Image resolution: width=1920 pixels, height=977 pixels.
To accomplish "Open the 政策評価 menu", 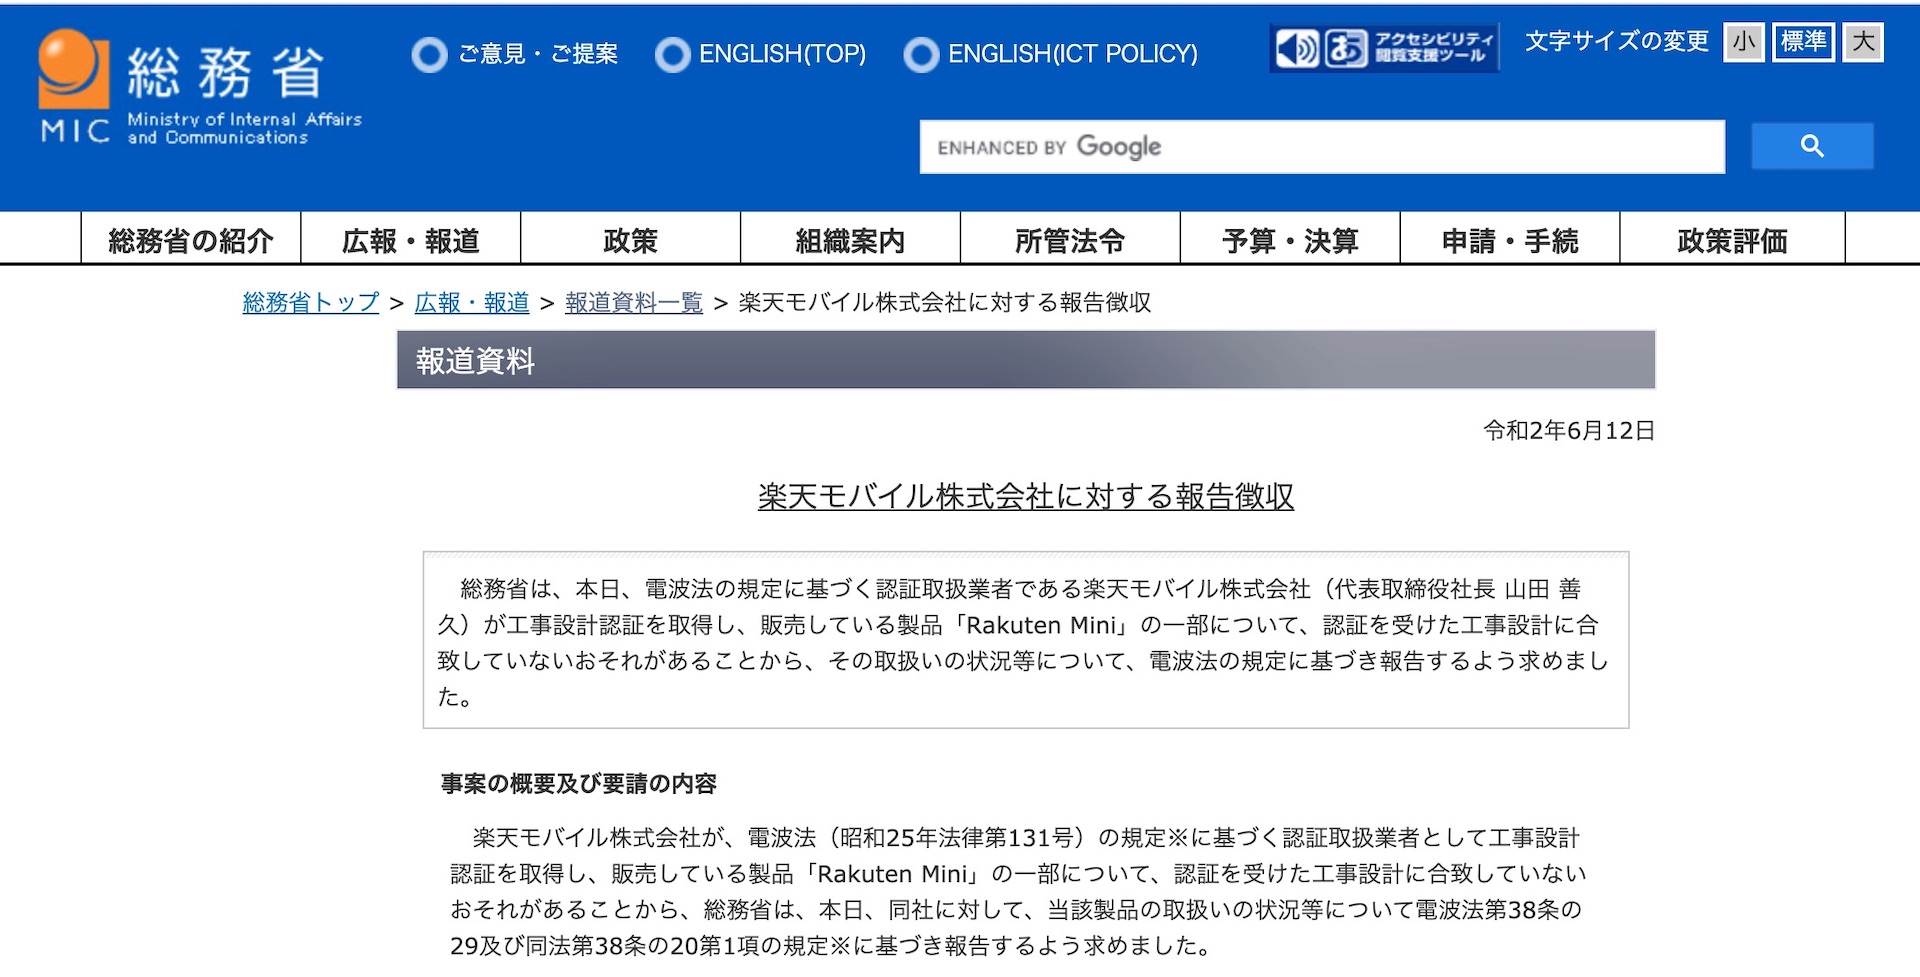I will click(x=1733, y=240).
